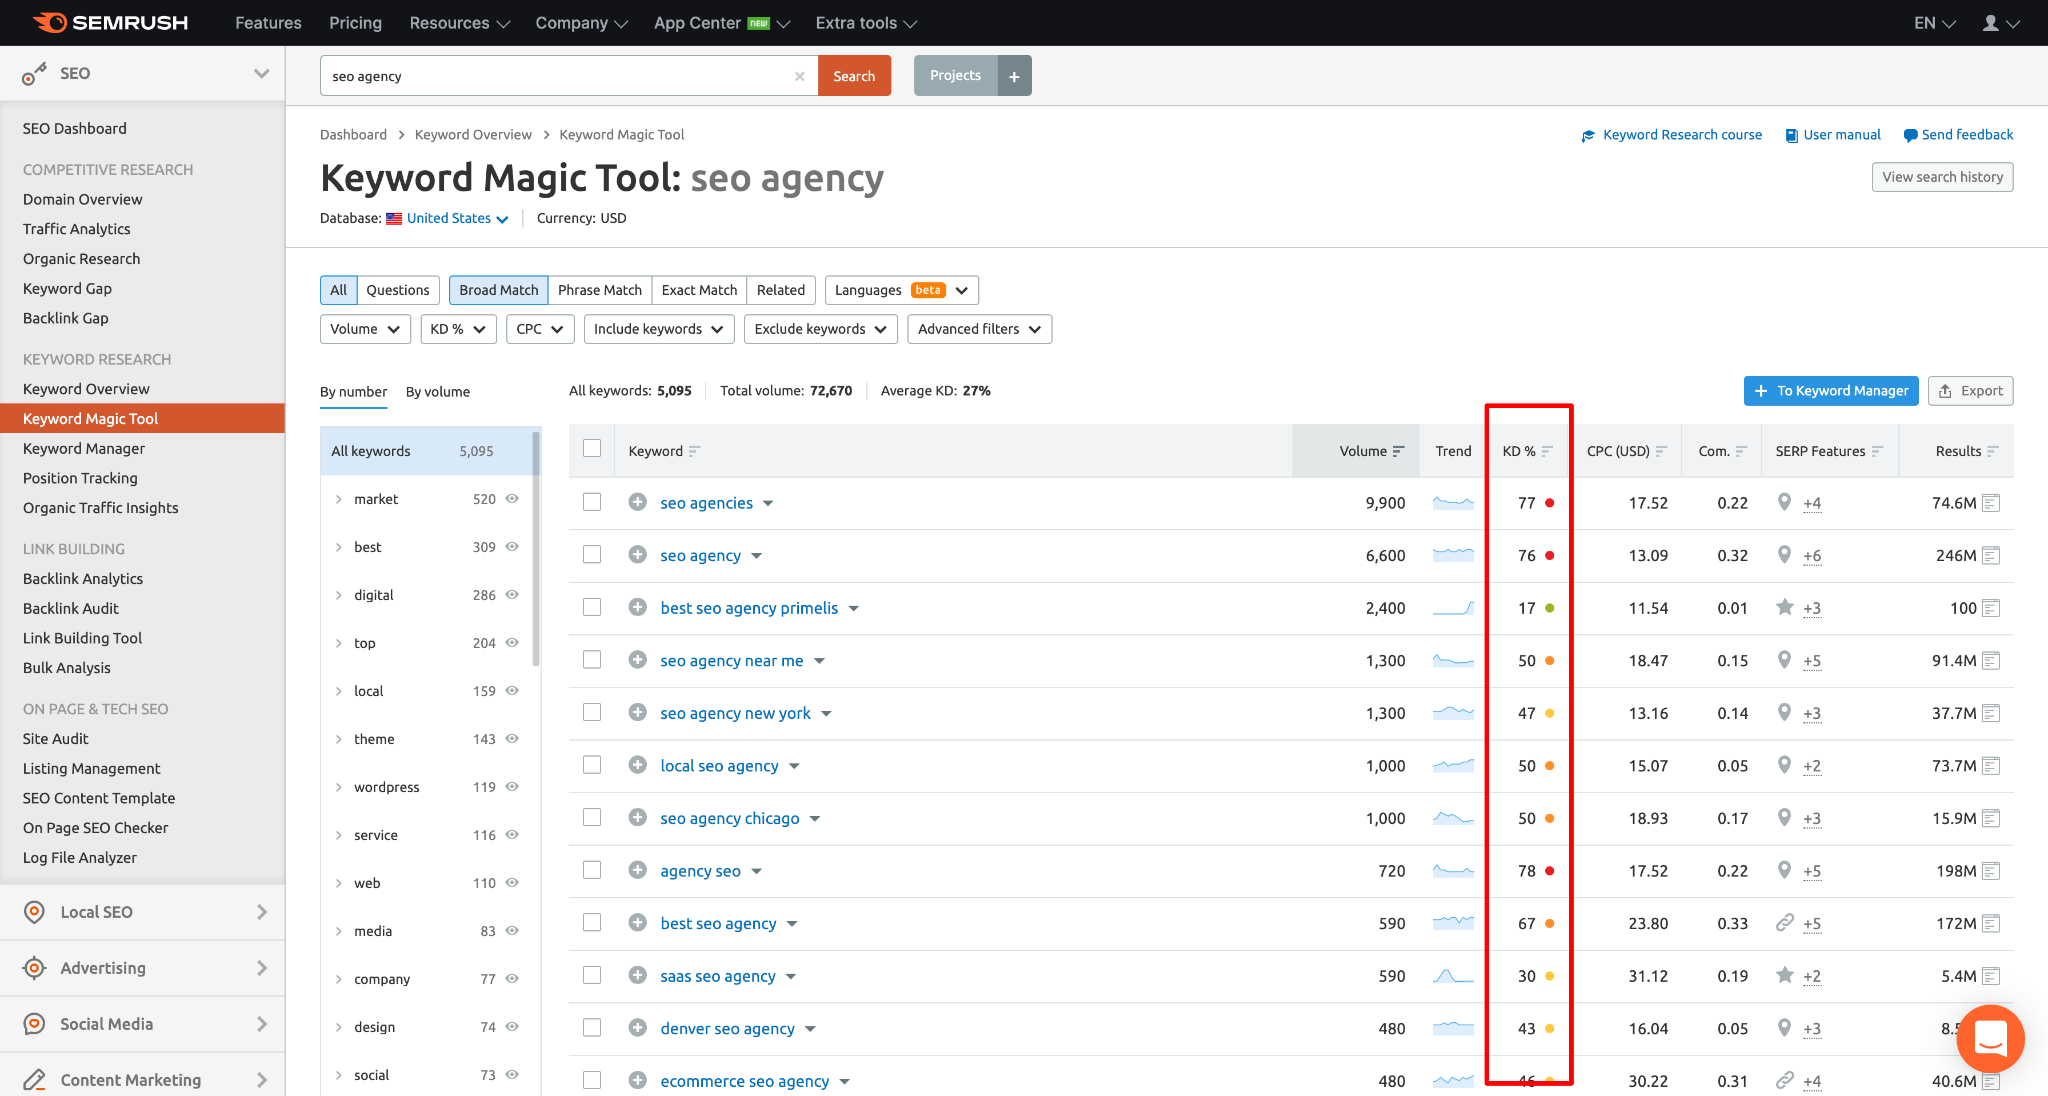2048x1096 pixels.
Task: Open Keyword Research course link
Action: (x=1672, y=135)
